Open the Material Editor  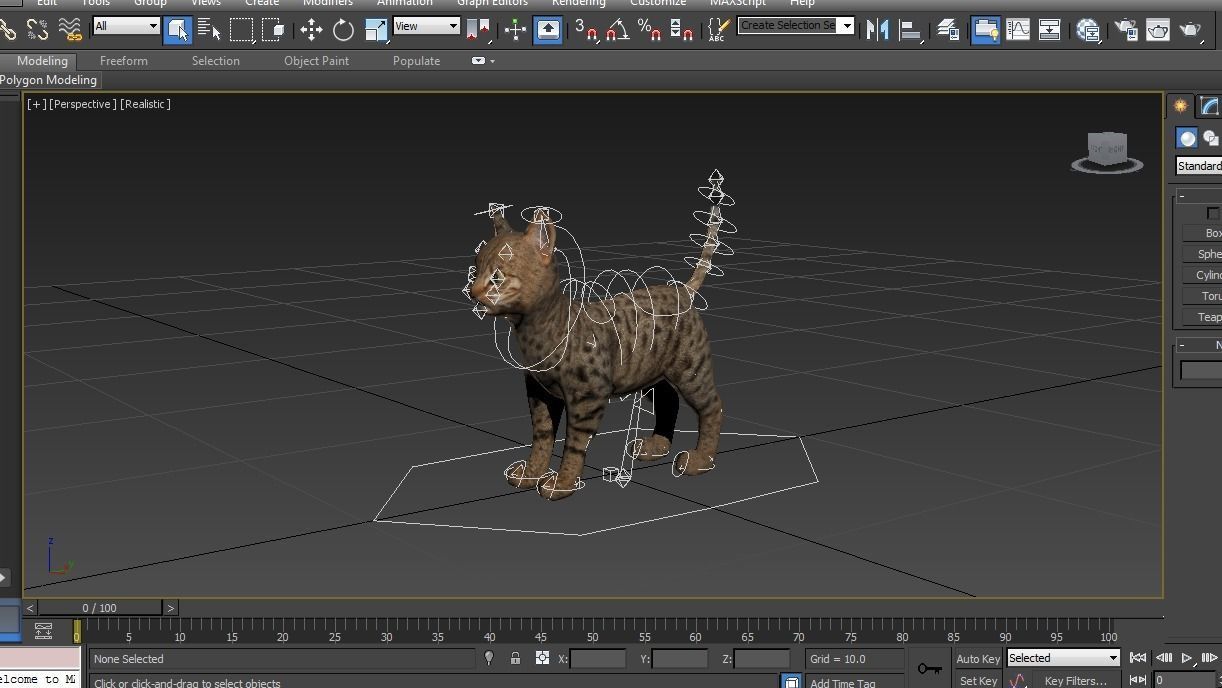click(x=1088, y=30)
